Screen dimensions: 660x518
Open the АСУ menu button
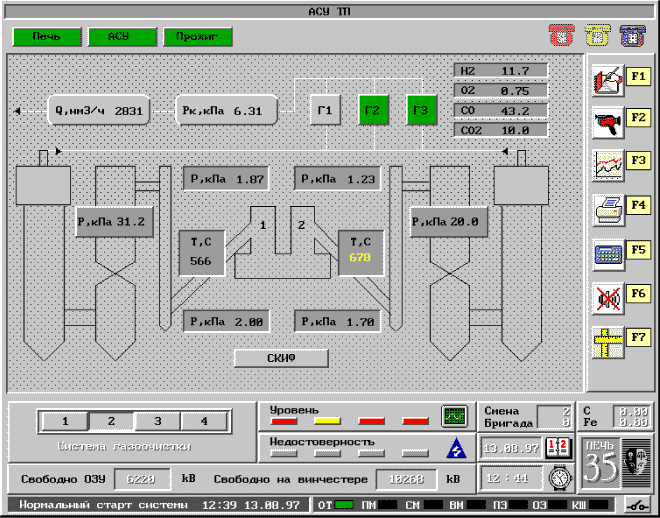(x=121, y=37)
